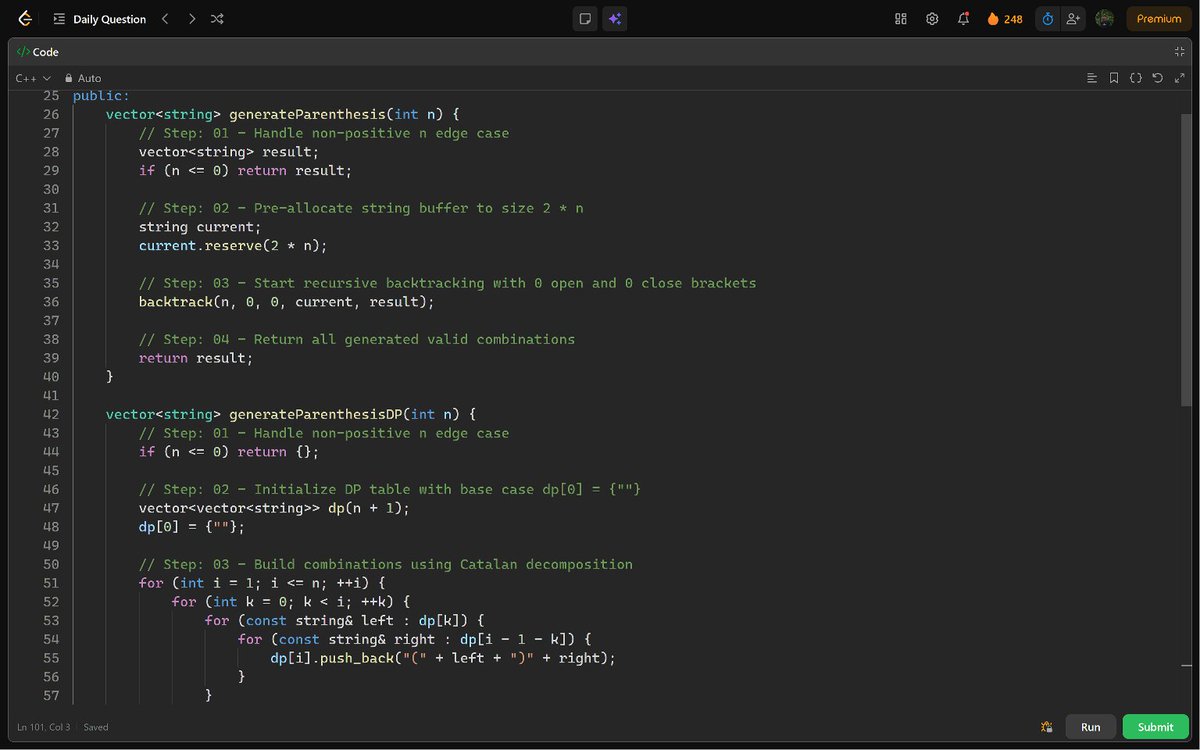Viewport: 1200px width, 750px height.
Task: Minimize the Code panel
Action: (1179, 52)
